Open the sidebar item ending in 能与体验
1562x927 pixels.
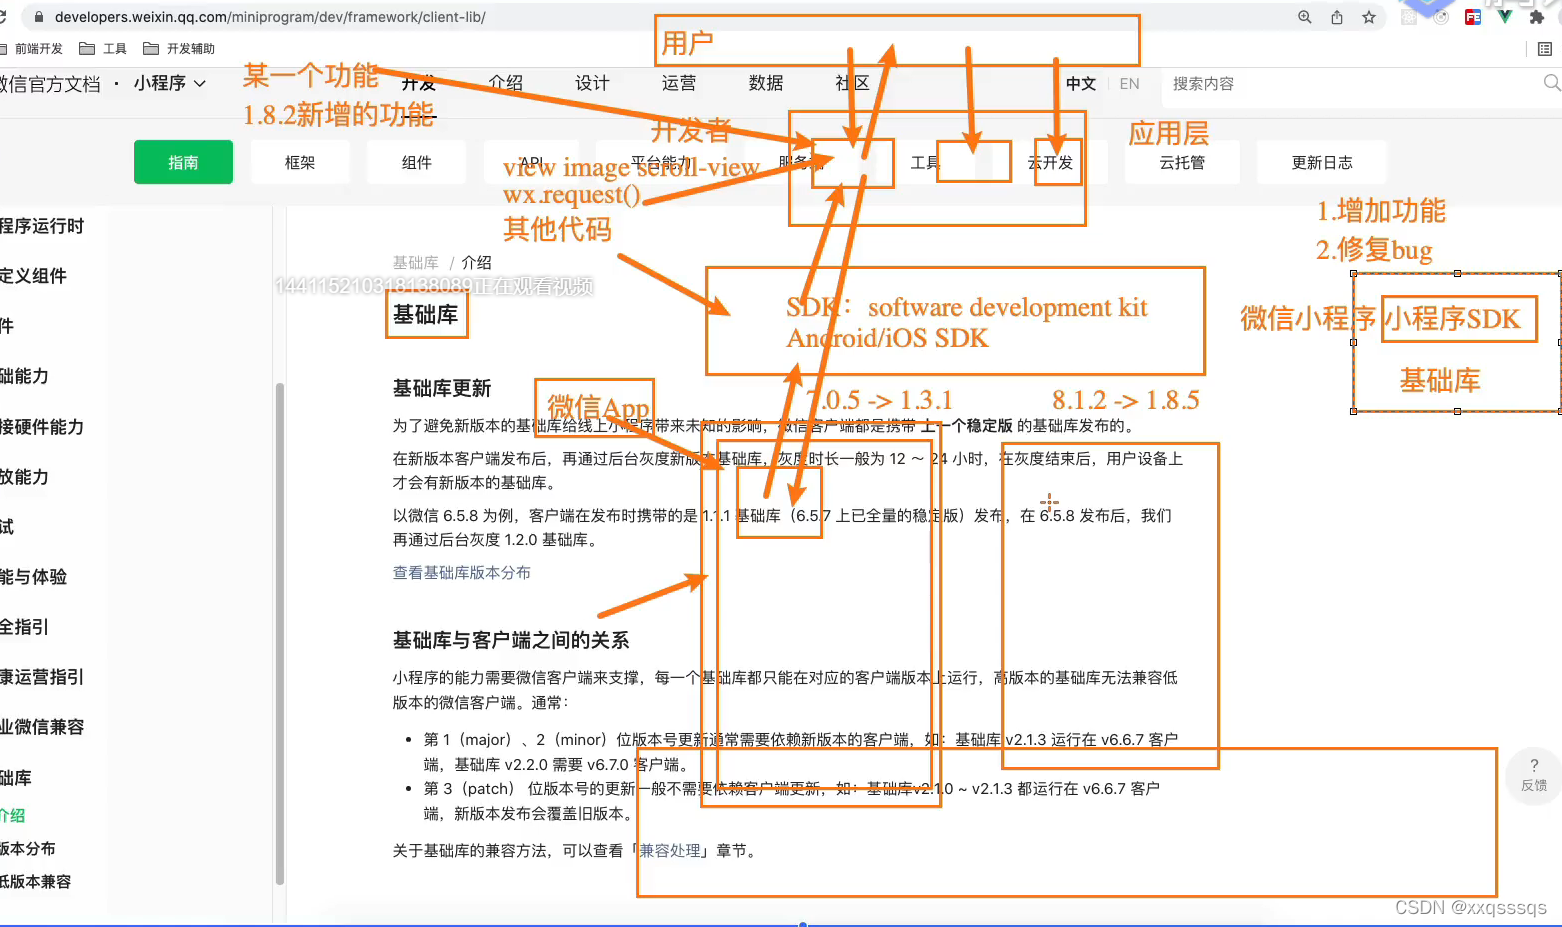(33, 577)
